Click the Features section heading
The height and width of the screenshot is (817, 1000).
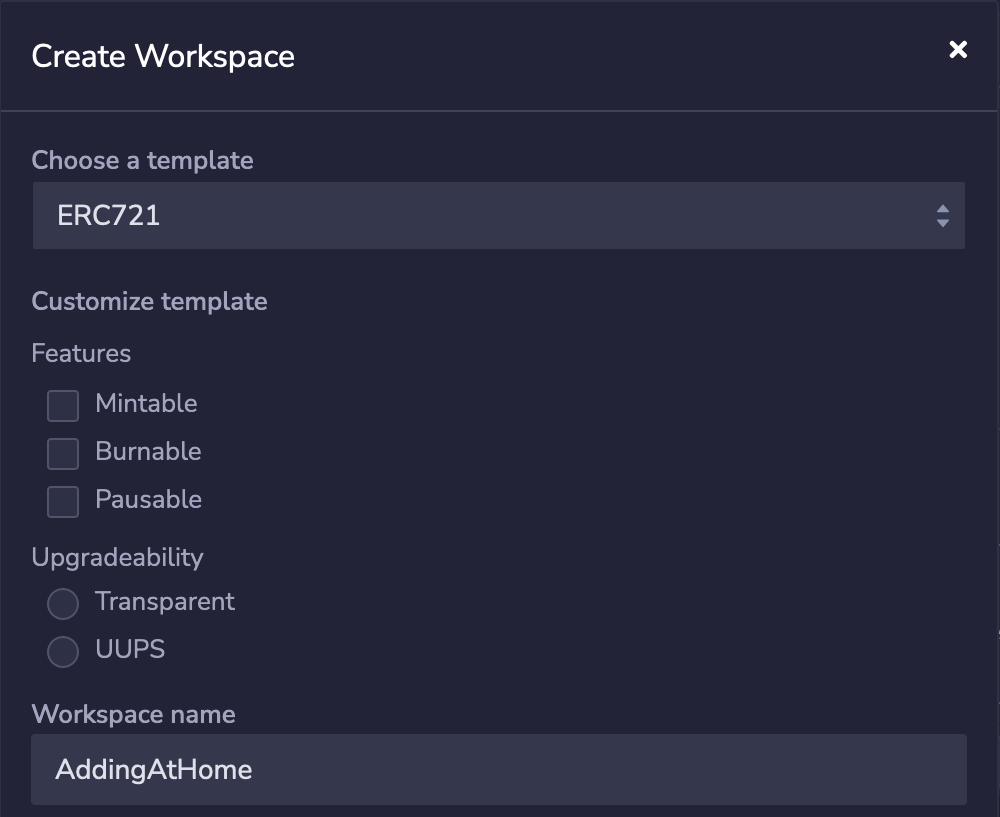point(81,354)
